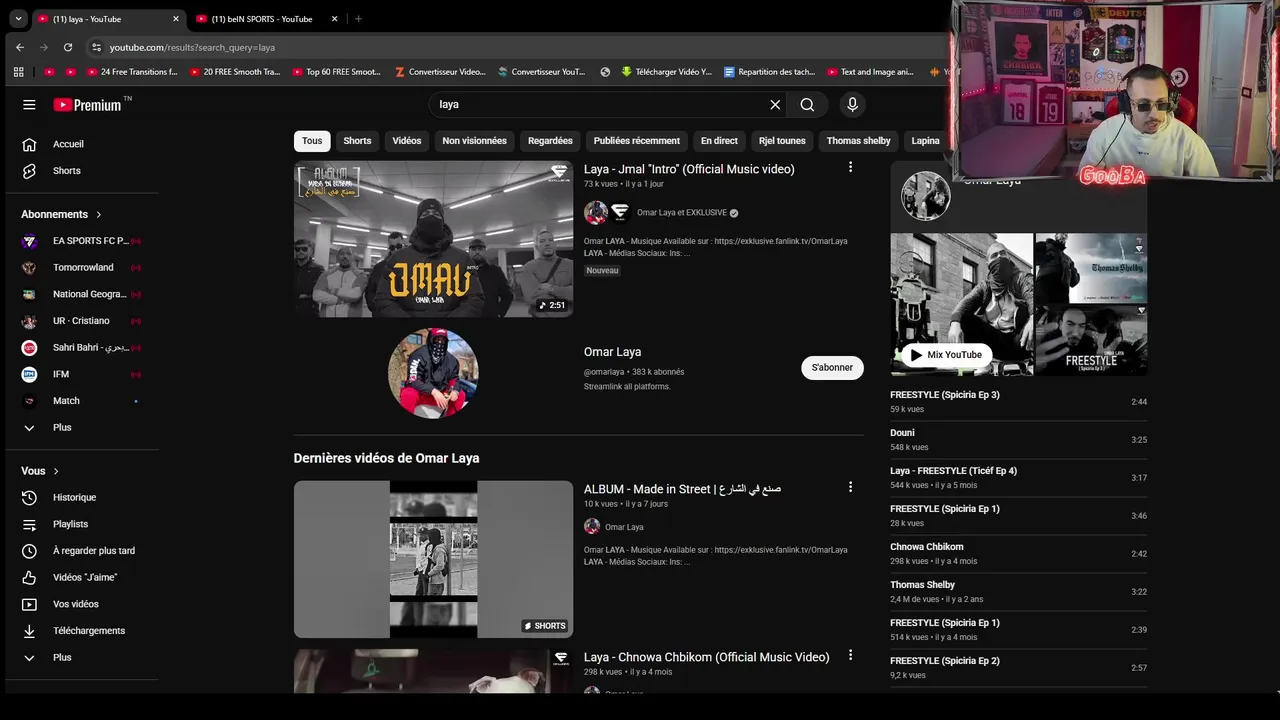Open Laya - Chnowa Chbikom video title
This screenshot has width=1280, height=720.
(706, 657)
